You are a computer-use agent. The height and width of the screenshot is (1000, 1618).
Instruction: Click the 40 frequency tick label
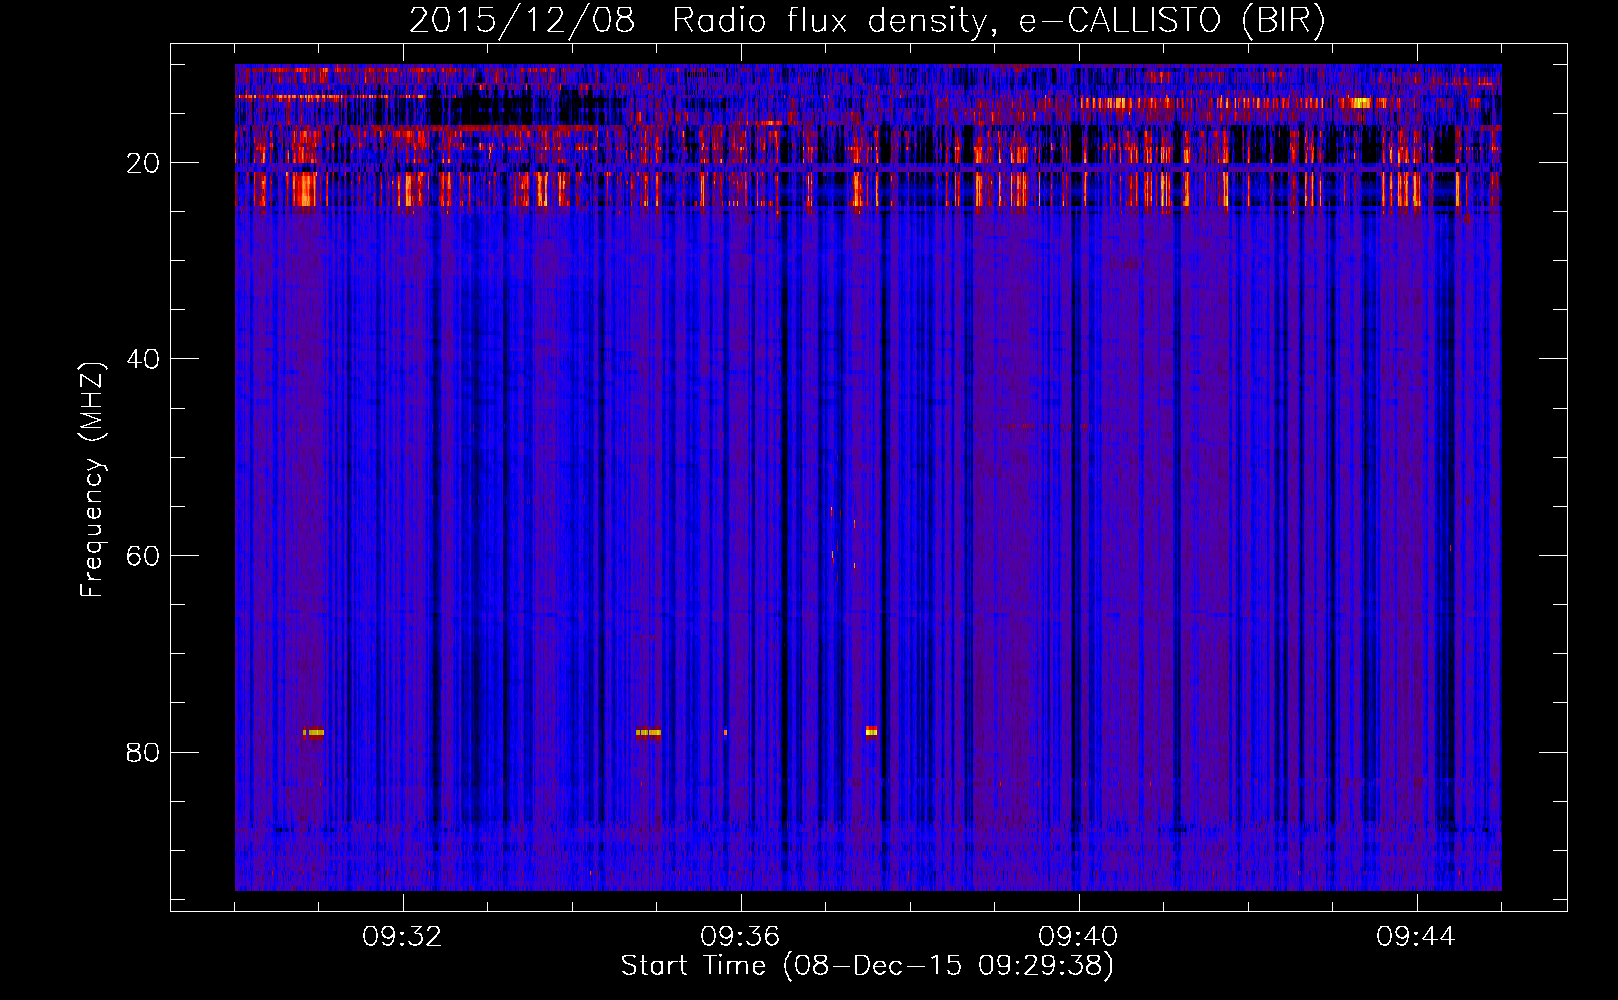pos(143,359)
